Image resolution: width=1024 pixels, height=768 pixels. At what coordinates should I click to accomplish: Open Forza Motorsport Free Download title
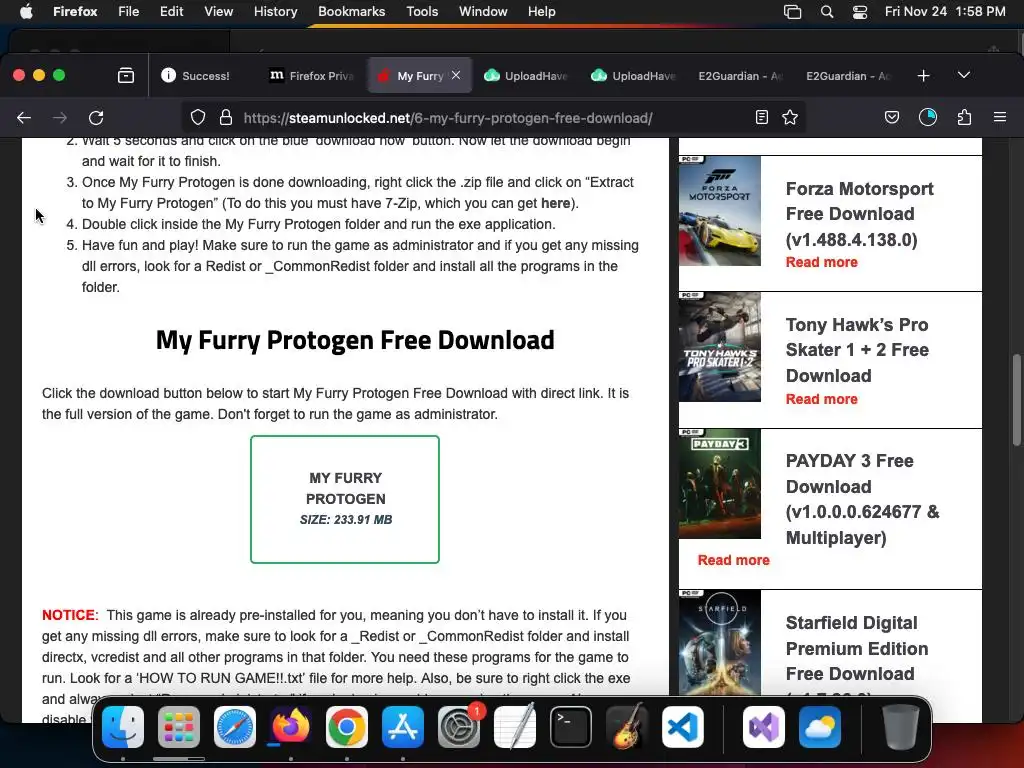(859, 214)
